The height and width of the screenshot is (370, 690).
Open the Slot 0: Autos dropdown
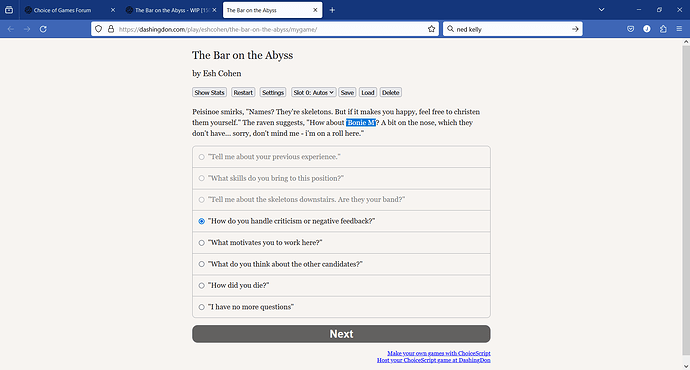(314, 92)
